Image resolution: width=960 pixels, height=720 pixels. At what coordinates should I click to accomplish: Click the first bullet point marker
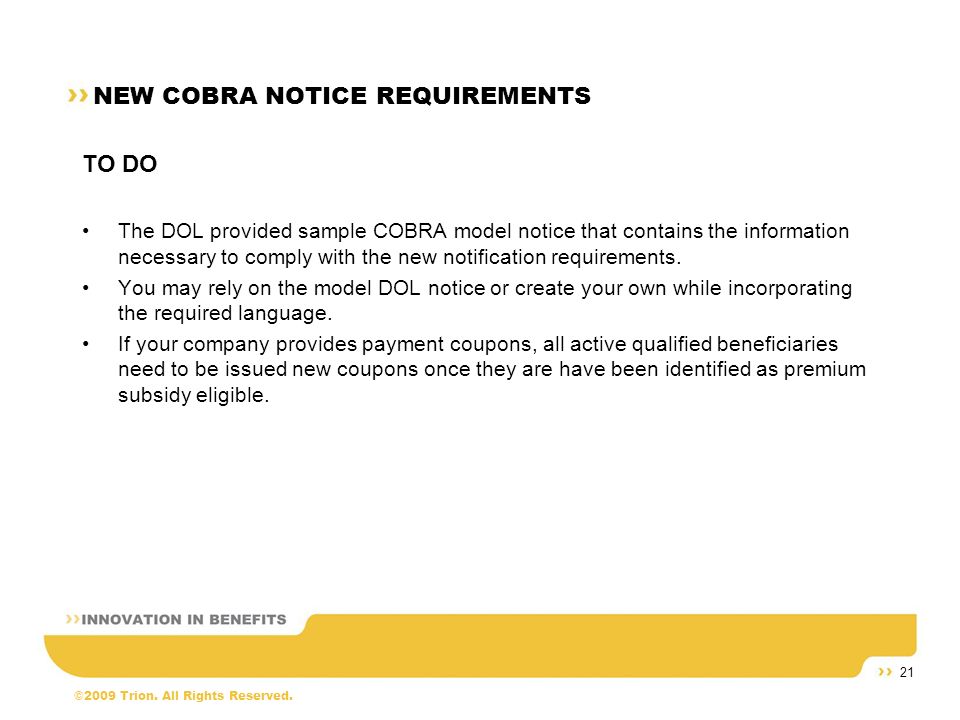(x=86, y=231)
